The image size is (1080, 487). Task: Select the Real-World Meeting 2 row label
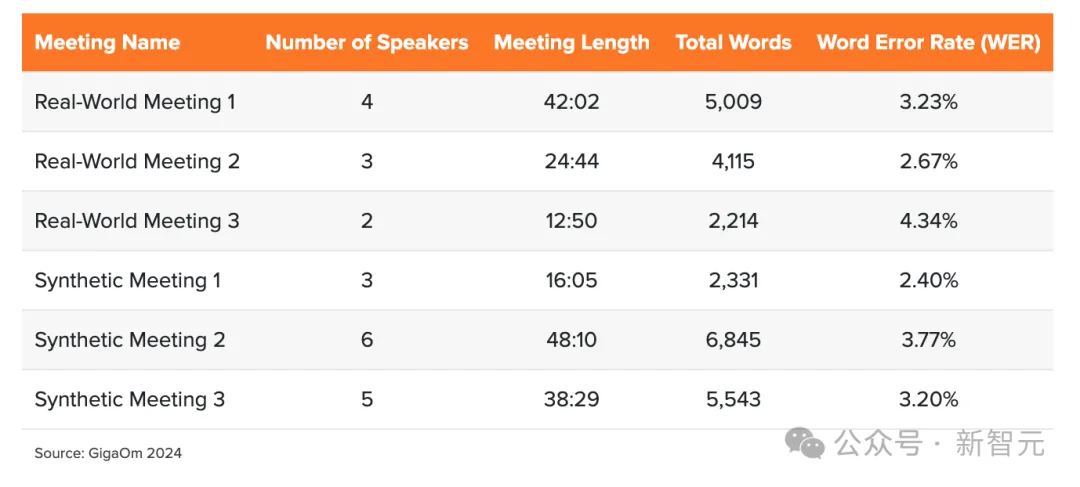click(x=137, y=162)
